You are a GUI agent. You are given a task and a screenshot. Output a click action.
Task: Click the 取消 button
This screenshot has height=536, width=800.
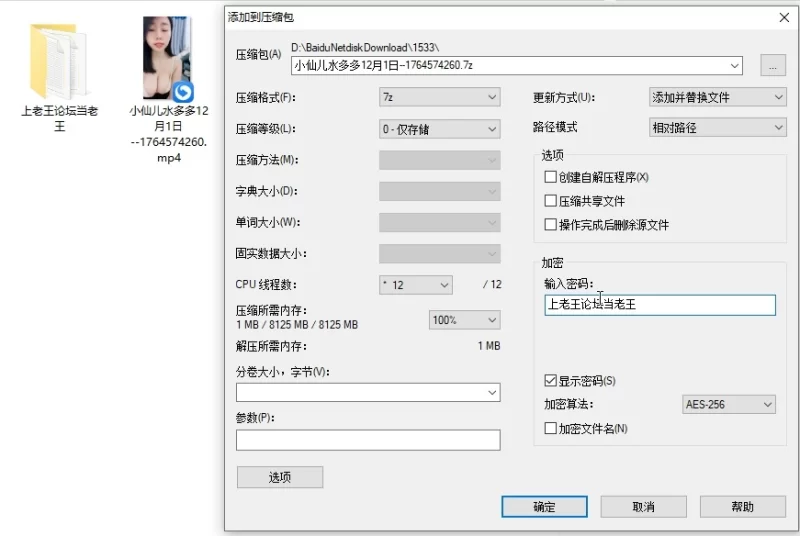(x=643, y=507)
